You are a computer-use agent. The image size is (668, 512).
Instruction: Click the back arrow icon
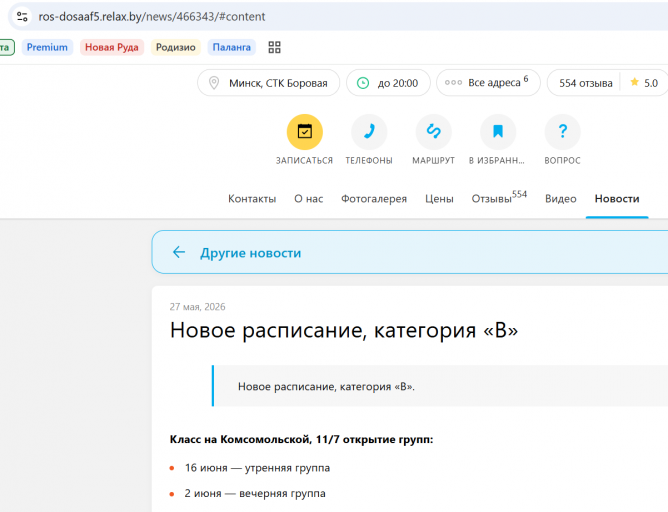coord(179,252)
